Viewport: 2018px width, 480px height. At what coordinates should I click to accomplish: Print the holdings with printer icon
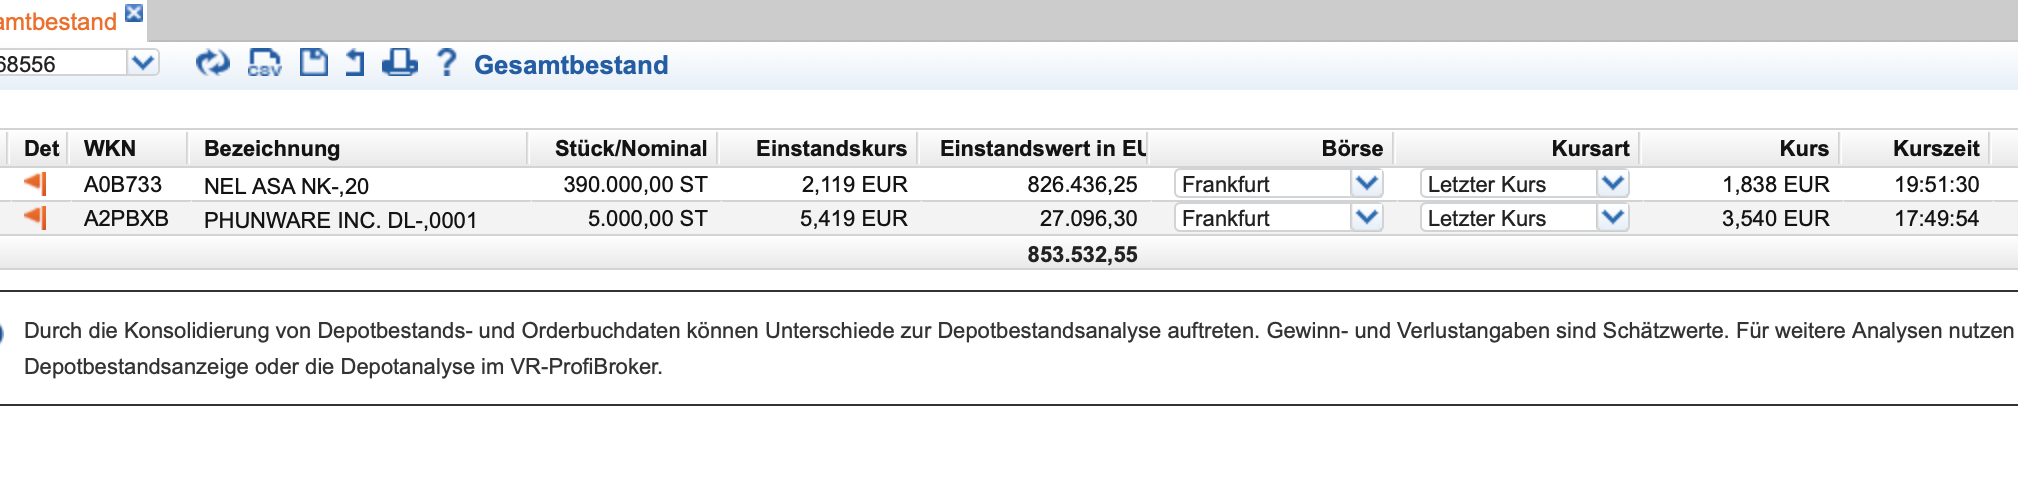[400, 63]
